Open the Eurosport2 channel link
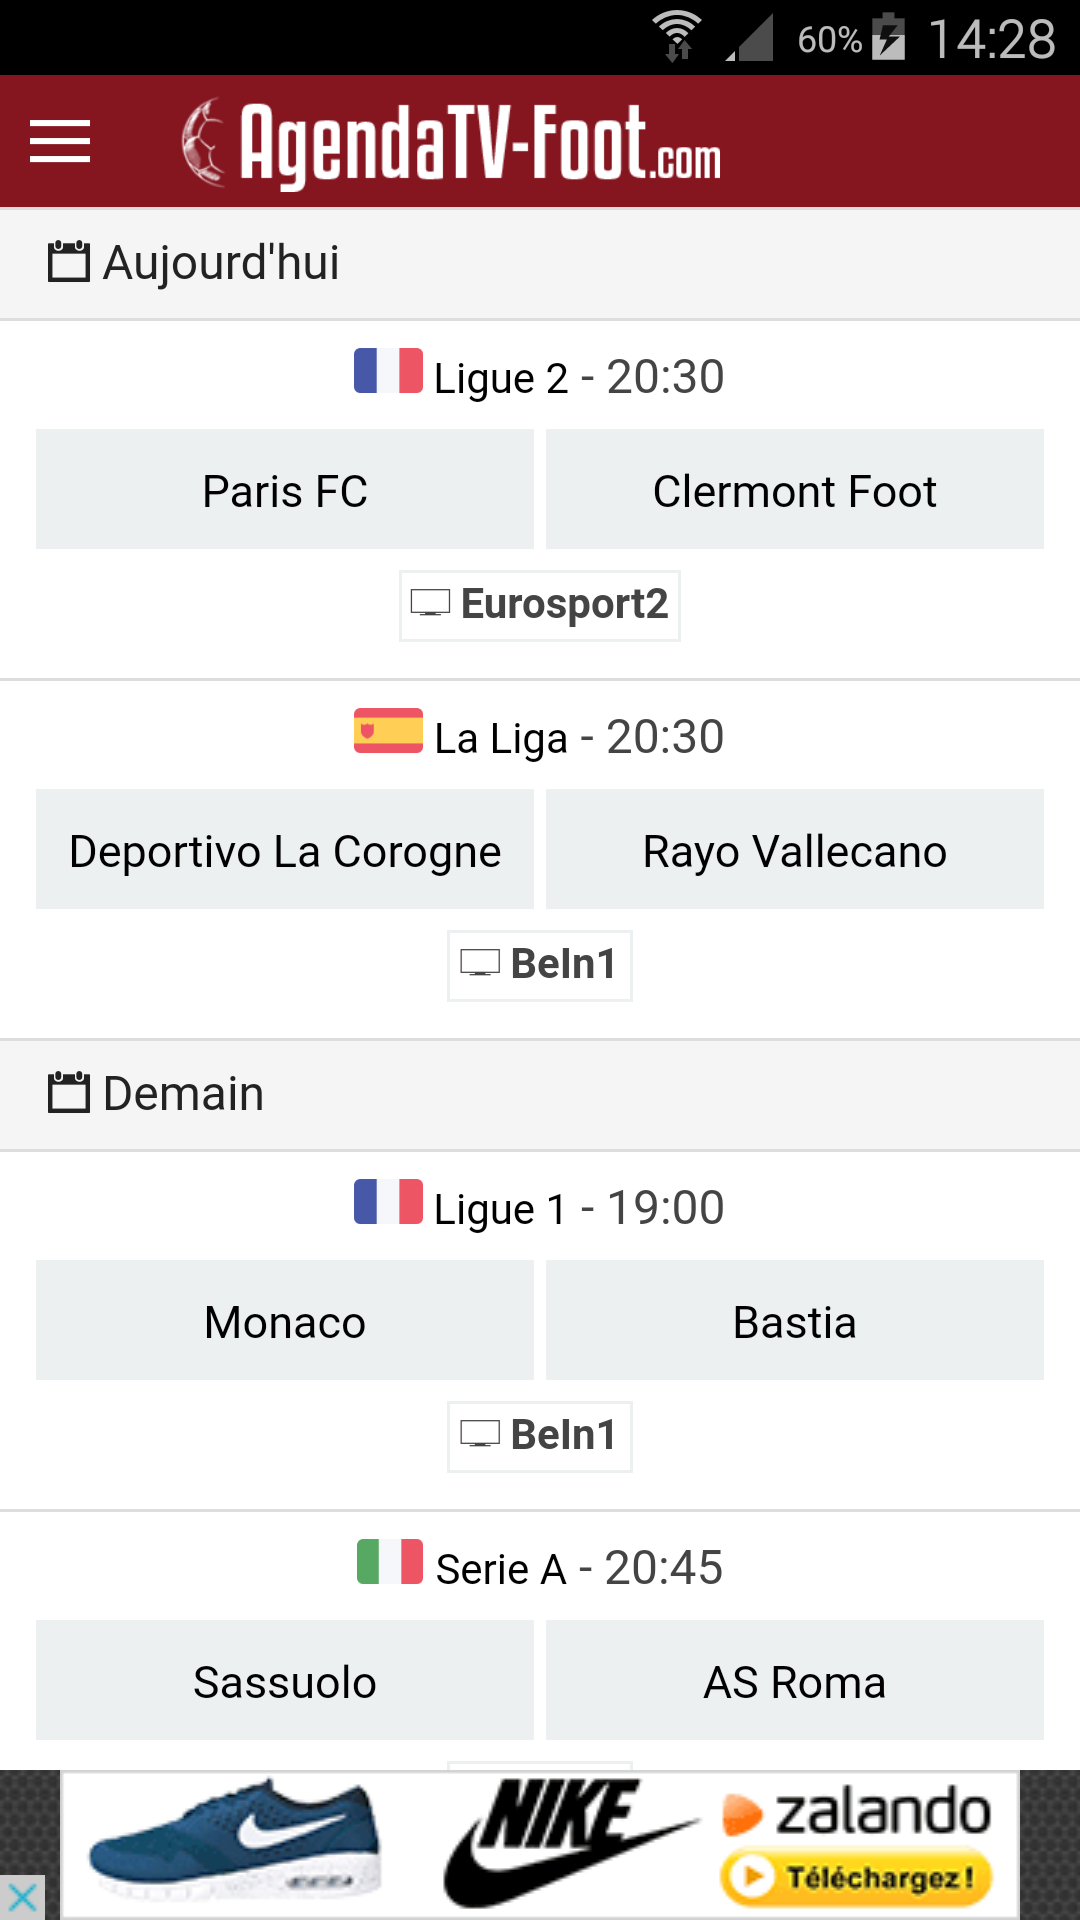Viewport: 1080px width, 1920px height. pos(540,606)
